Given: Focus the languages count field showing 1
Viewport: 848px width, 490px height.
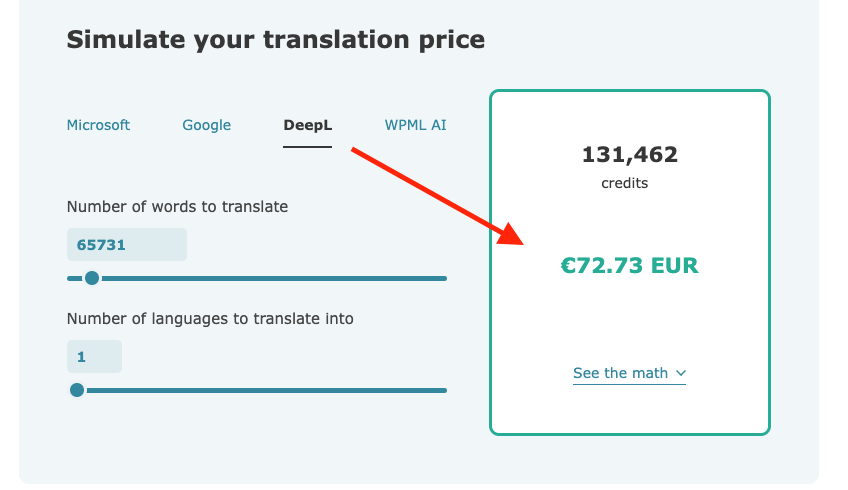Looking at the screenshot, I should 94,356.
